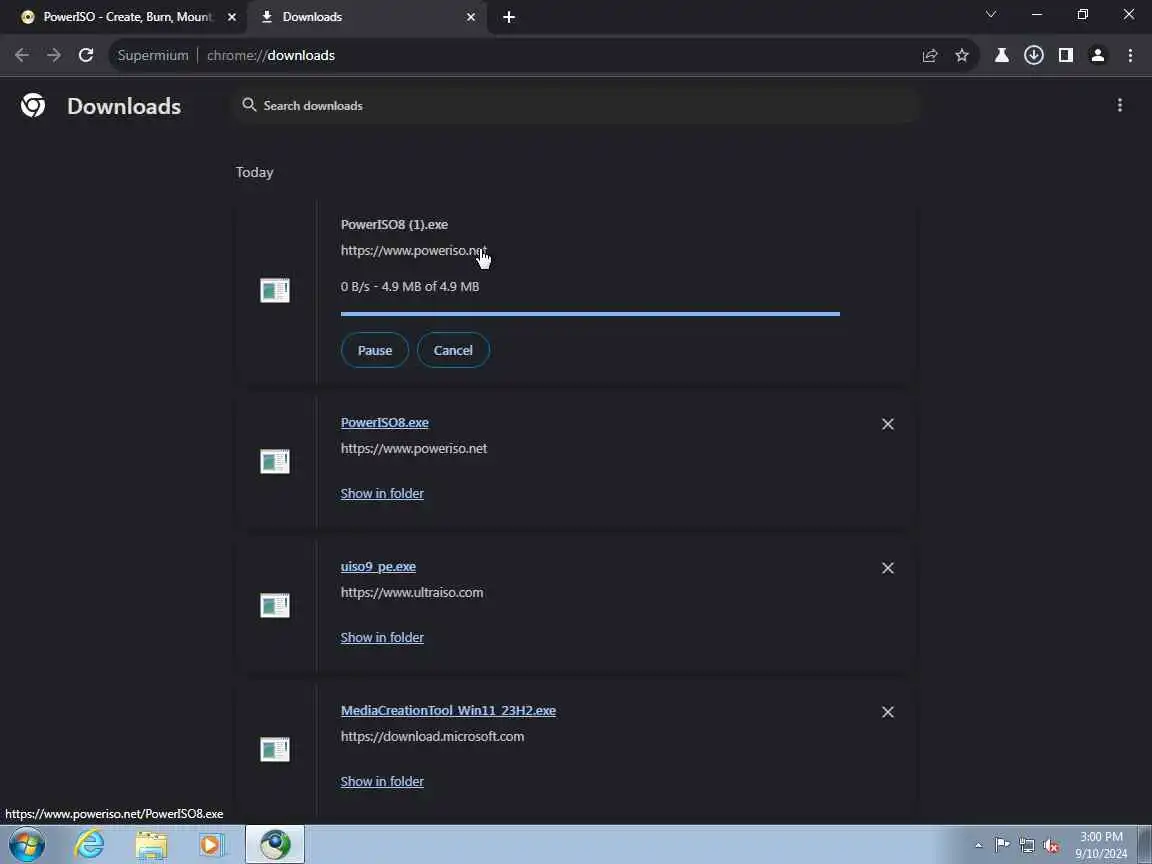Remove uiso9_pe.exe from the list
The image size is (1152, 864).
coord(888,568)
